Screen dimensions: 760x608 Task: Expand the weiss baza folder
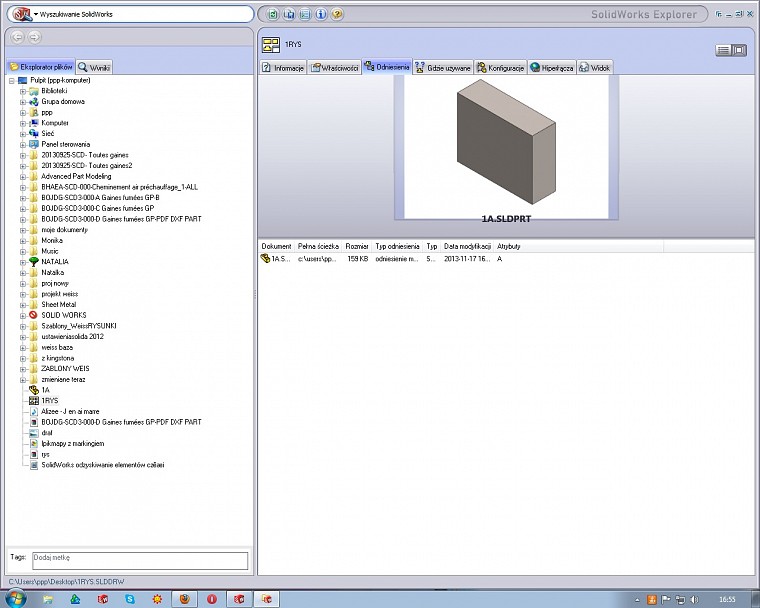pos(22,348)
